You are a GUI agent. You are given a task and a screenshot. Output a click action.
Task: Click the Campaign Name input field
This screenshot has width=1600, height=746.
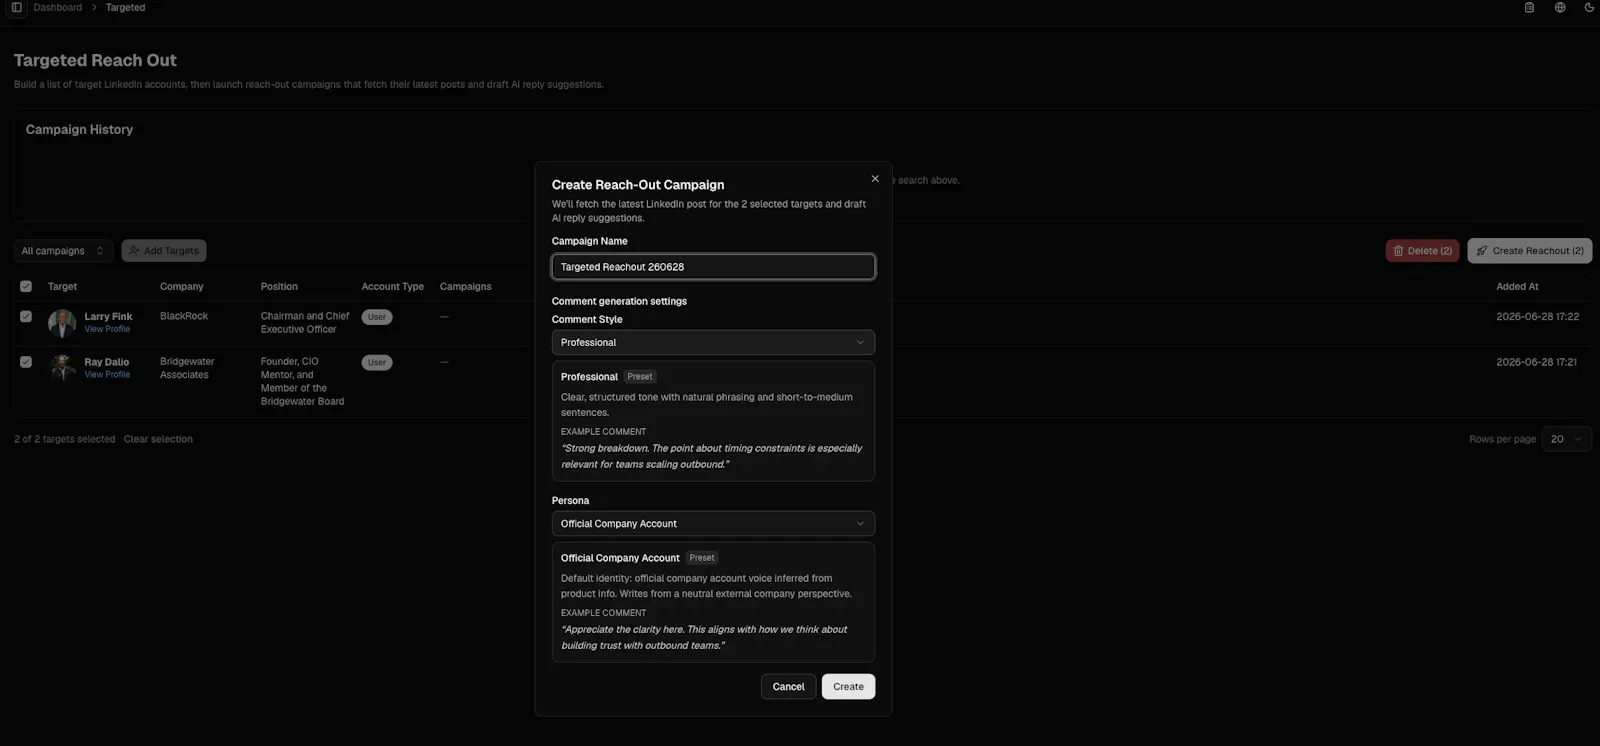click(713, 267)
